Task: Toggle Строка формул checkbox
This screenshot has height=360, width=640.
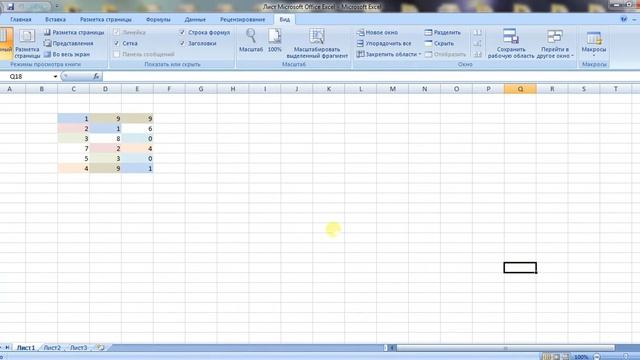Action: [182, 32]
